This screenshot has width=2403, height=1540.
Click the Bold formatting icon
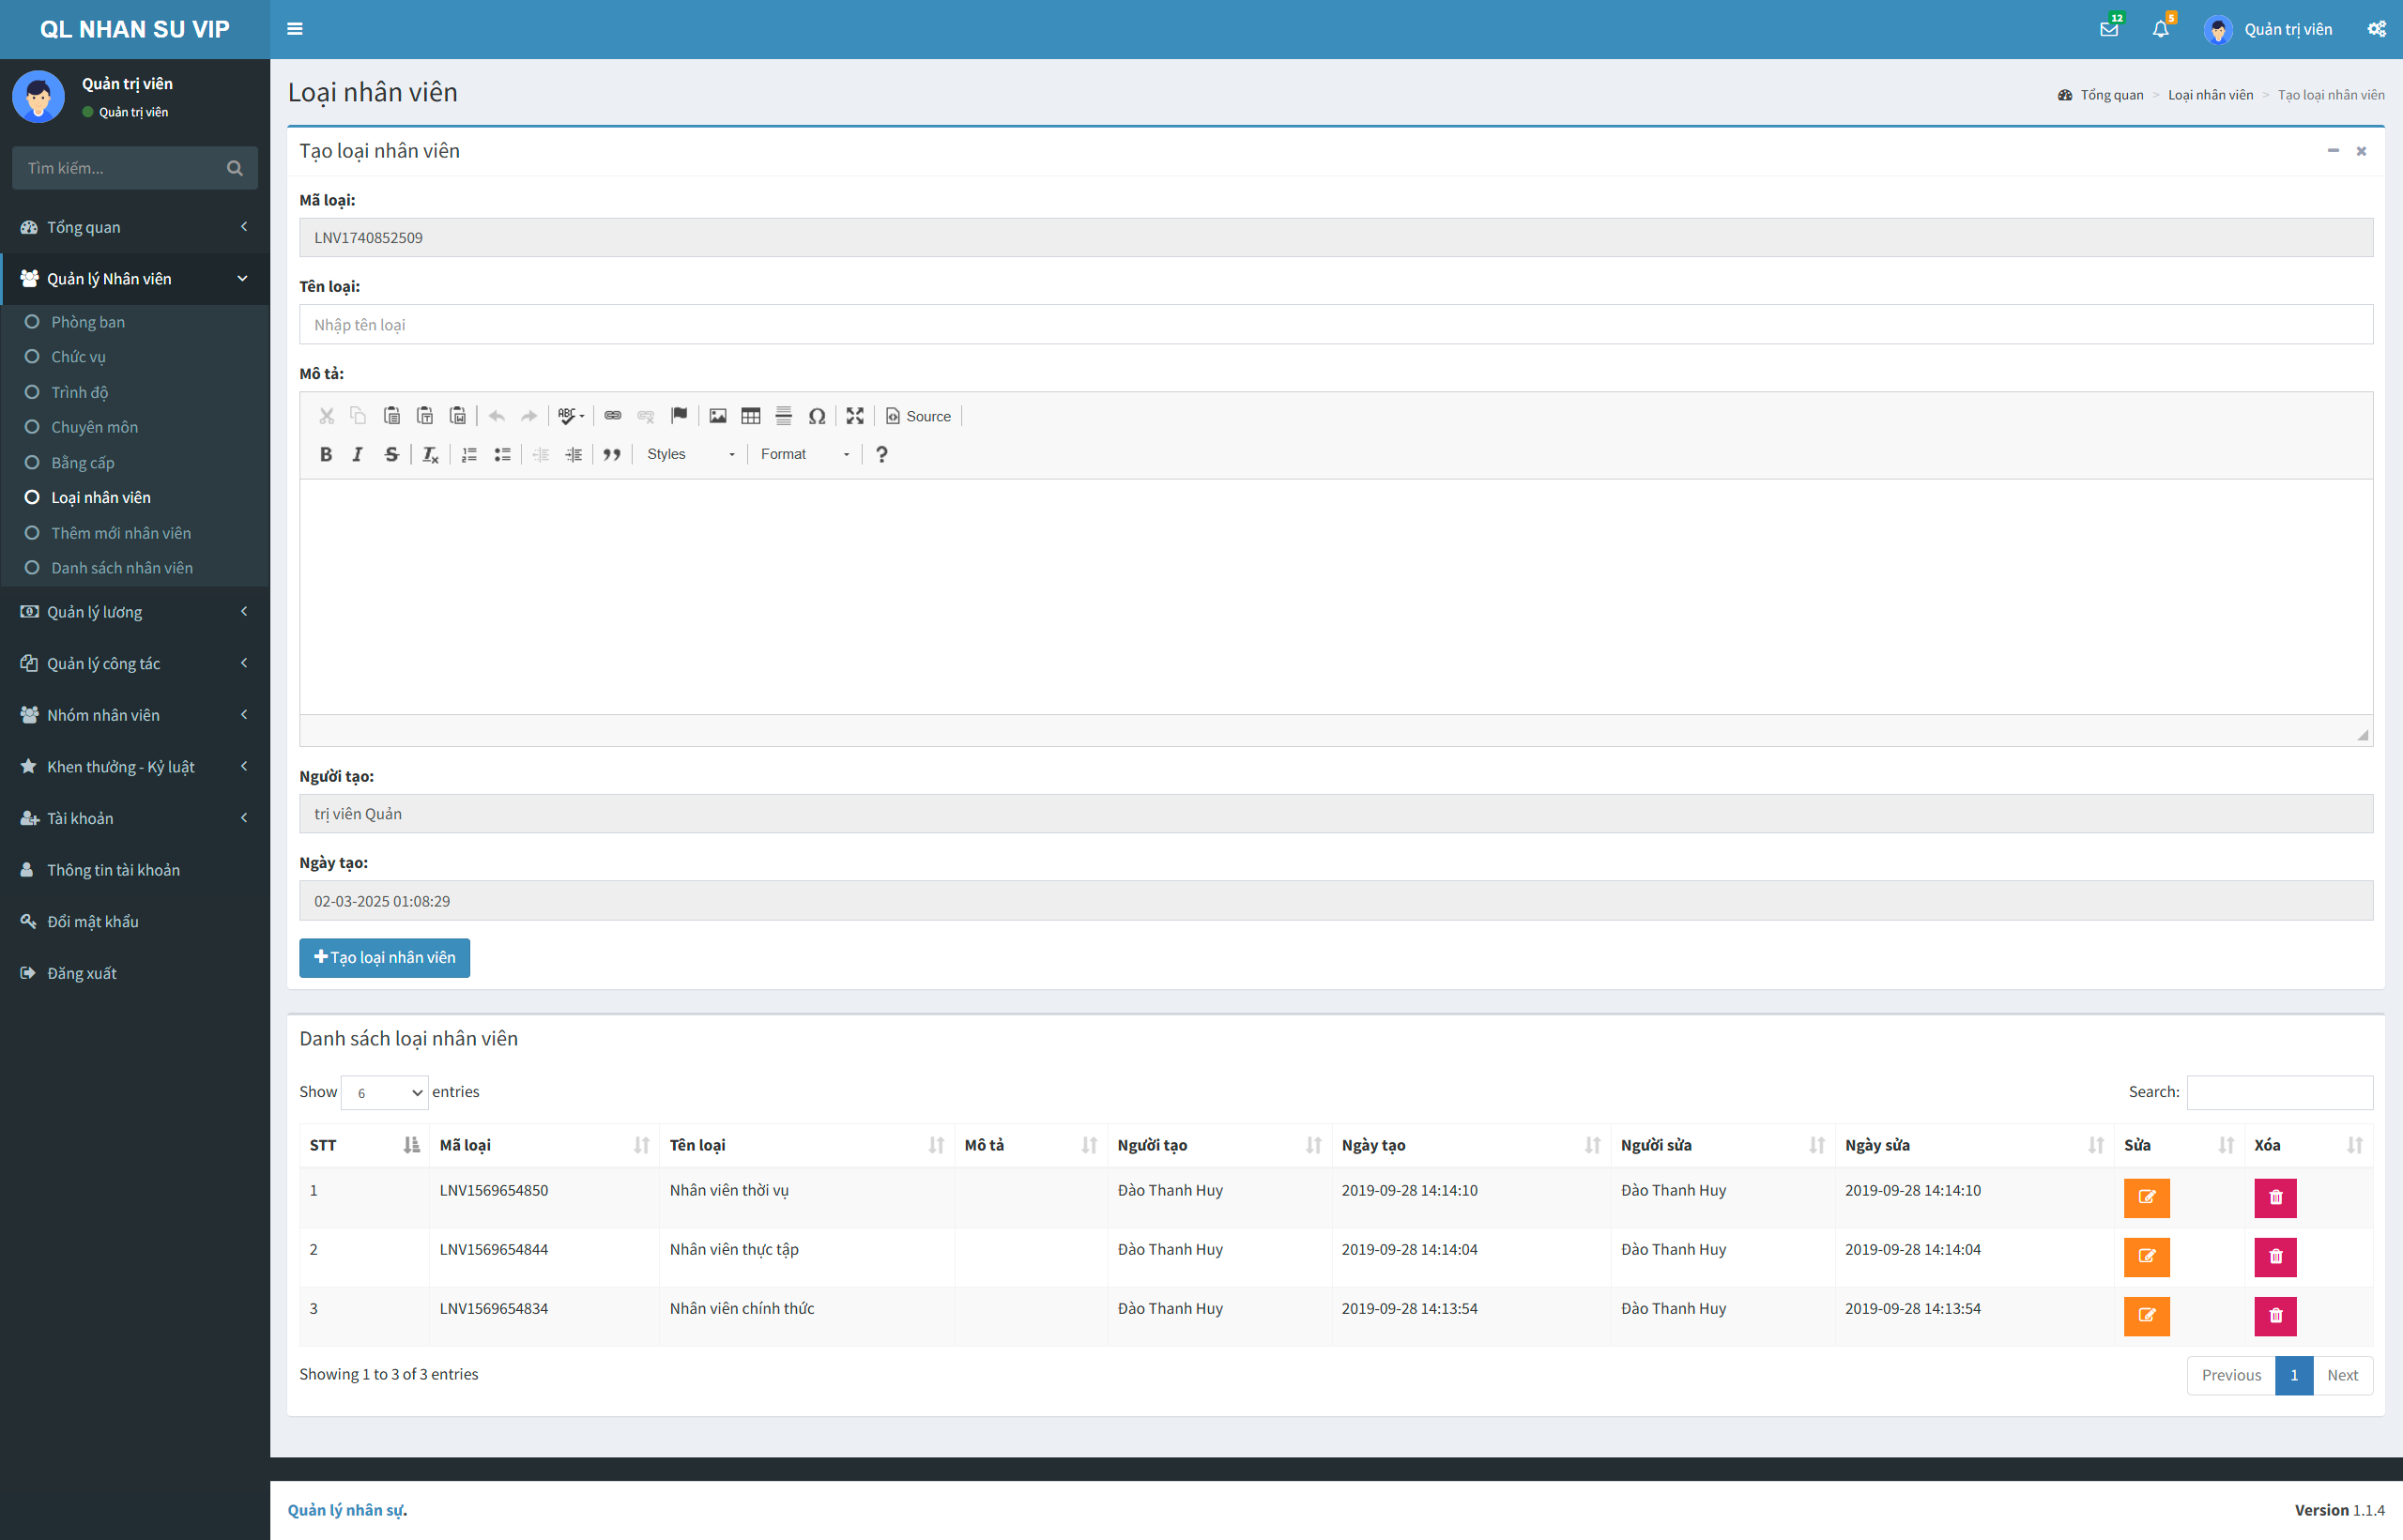coord(328,454)
